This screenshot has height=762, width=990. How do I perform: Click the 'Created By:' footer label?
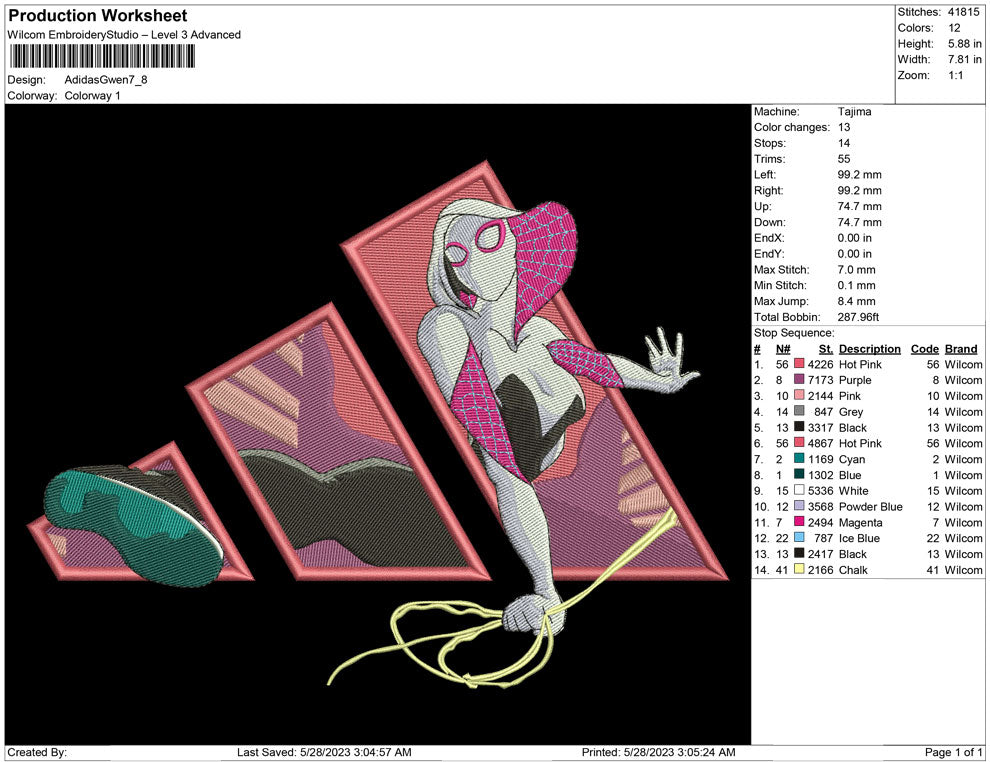click(x=37, y=752)
